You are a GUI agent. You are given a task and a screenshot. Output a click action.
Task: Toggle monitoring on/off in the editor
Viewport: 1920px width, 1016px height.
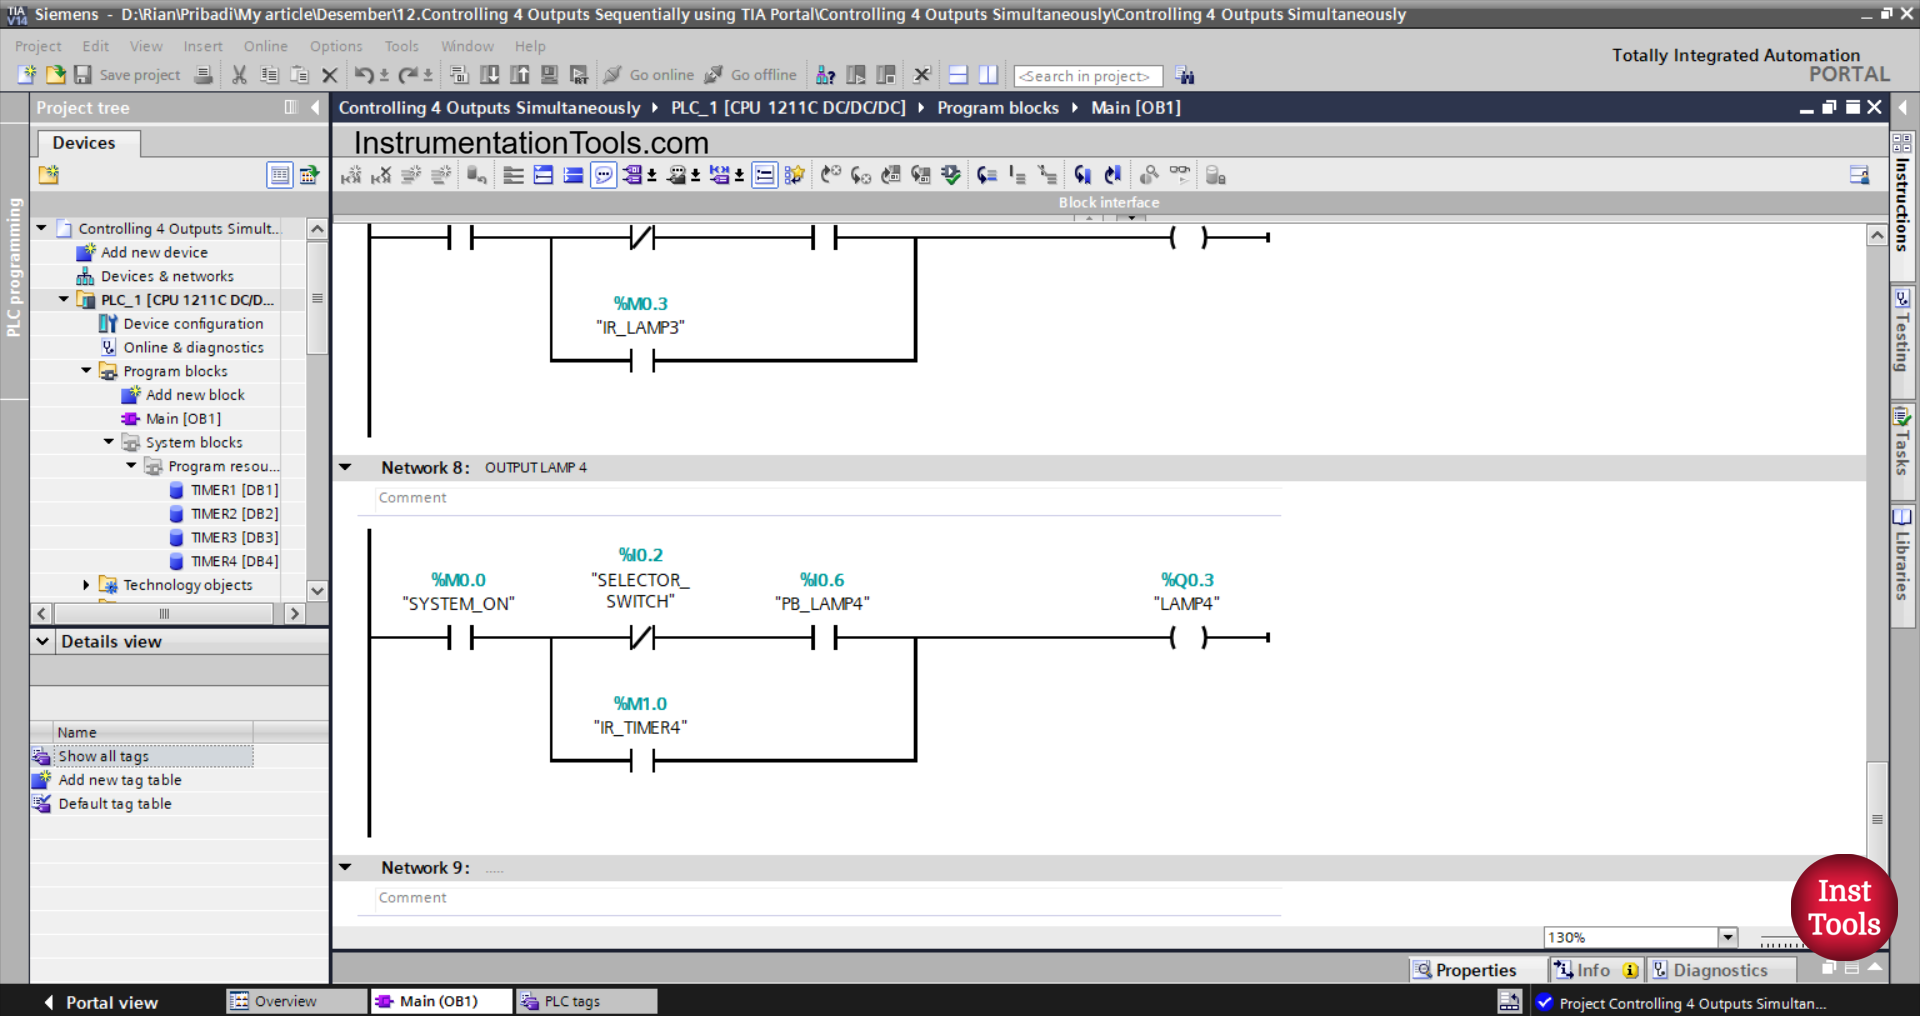(x=1180, y=175)
